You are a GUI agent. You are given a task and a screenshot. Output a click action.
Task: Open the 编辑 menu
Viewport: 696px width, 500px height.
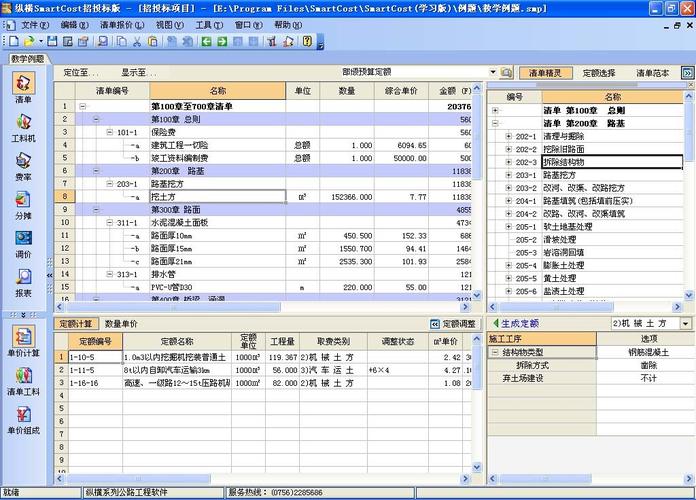click(x=74, y=25)
